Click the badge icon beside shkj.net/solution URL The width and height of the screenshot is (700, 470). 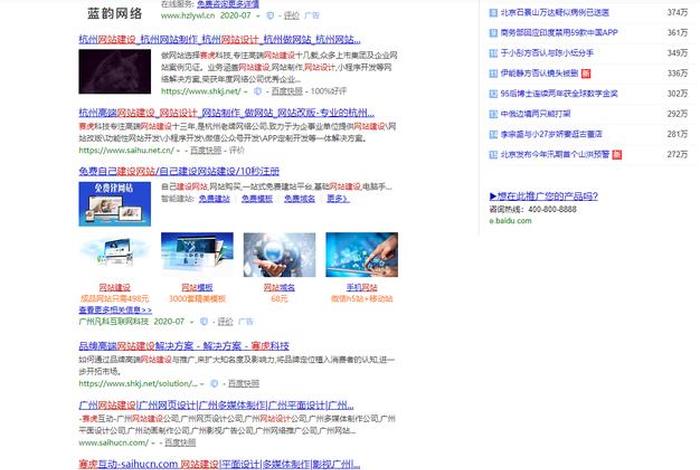point(214,383)
